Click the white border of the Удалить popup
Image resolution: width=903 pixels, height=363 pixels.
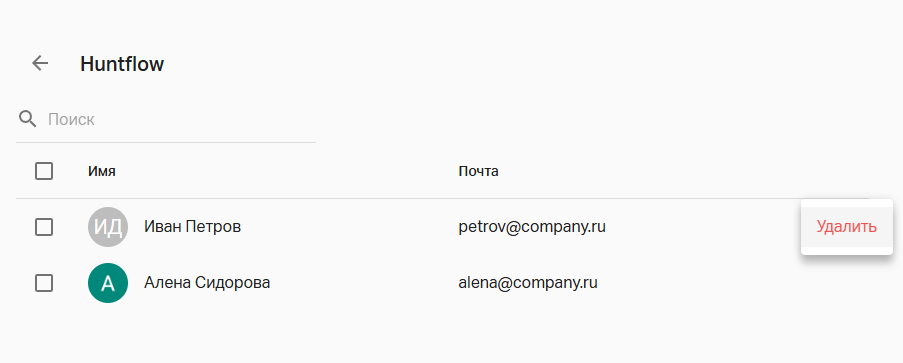click(x=847, y=202)
